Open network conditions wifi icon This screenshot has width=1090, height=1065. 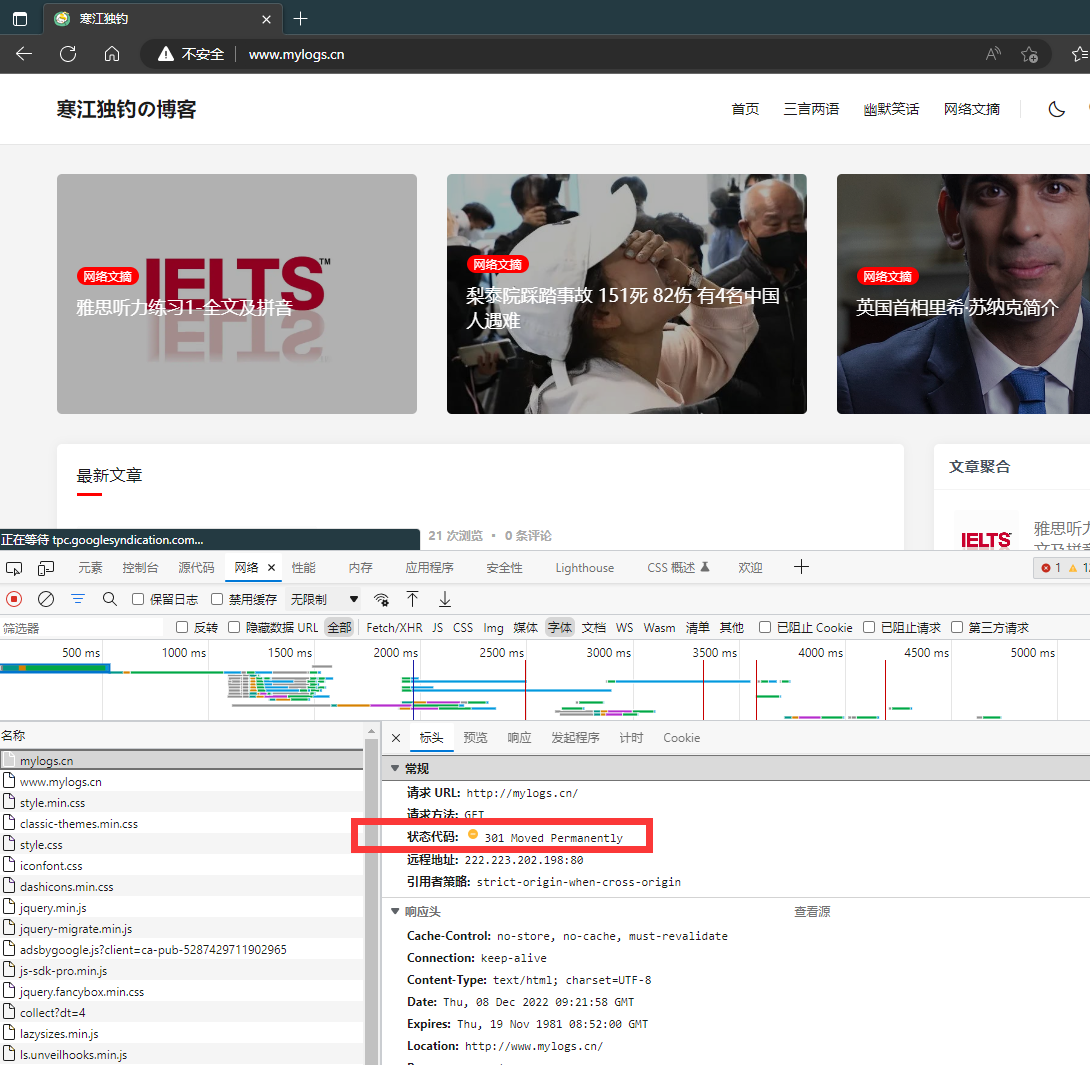pos(382,599)
